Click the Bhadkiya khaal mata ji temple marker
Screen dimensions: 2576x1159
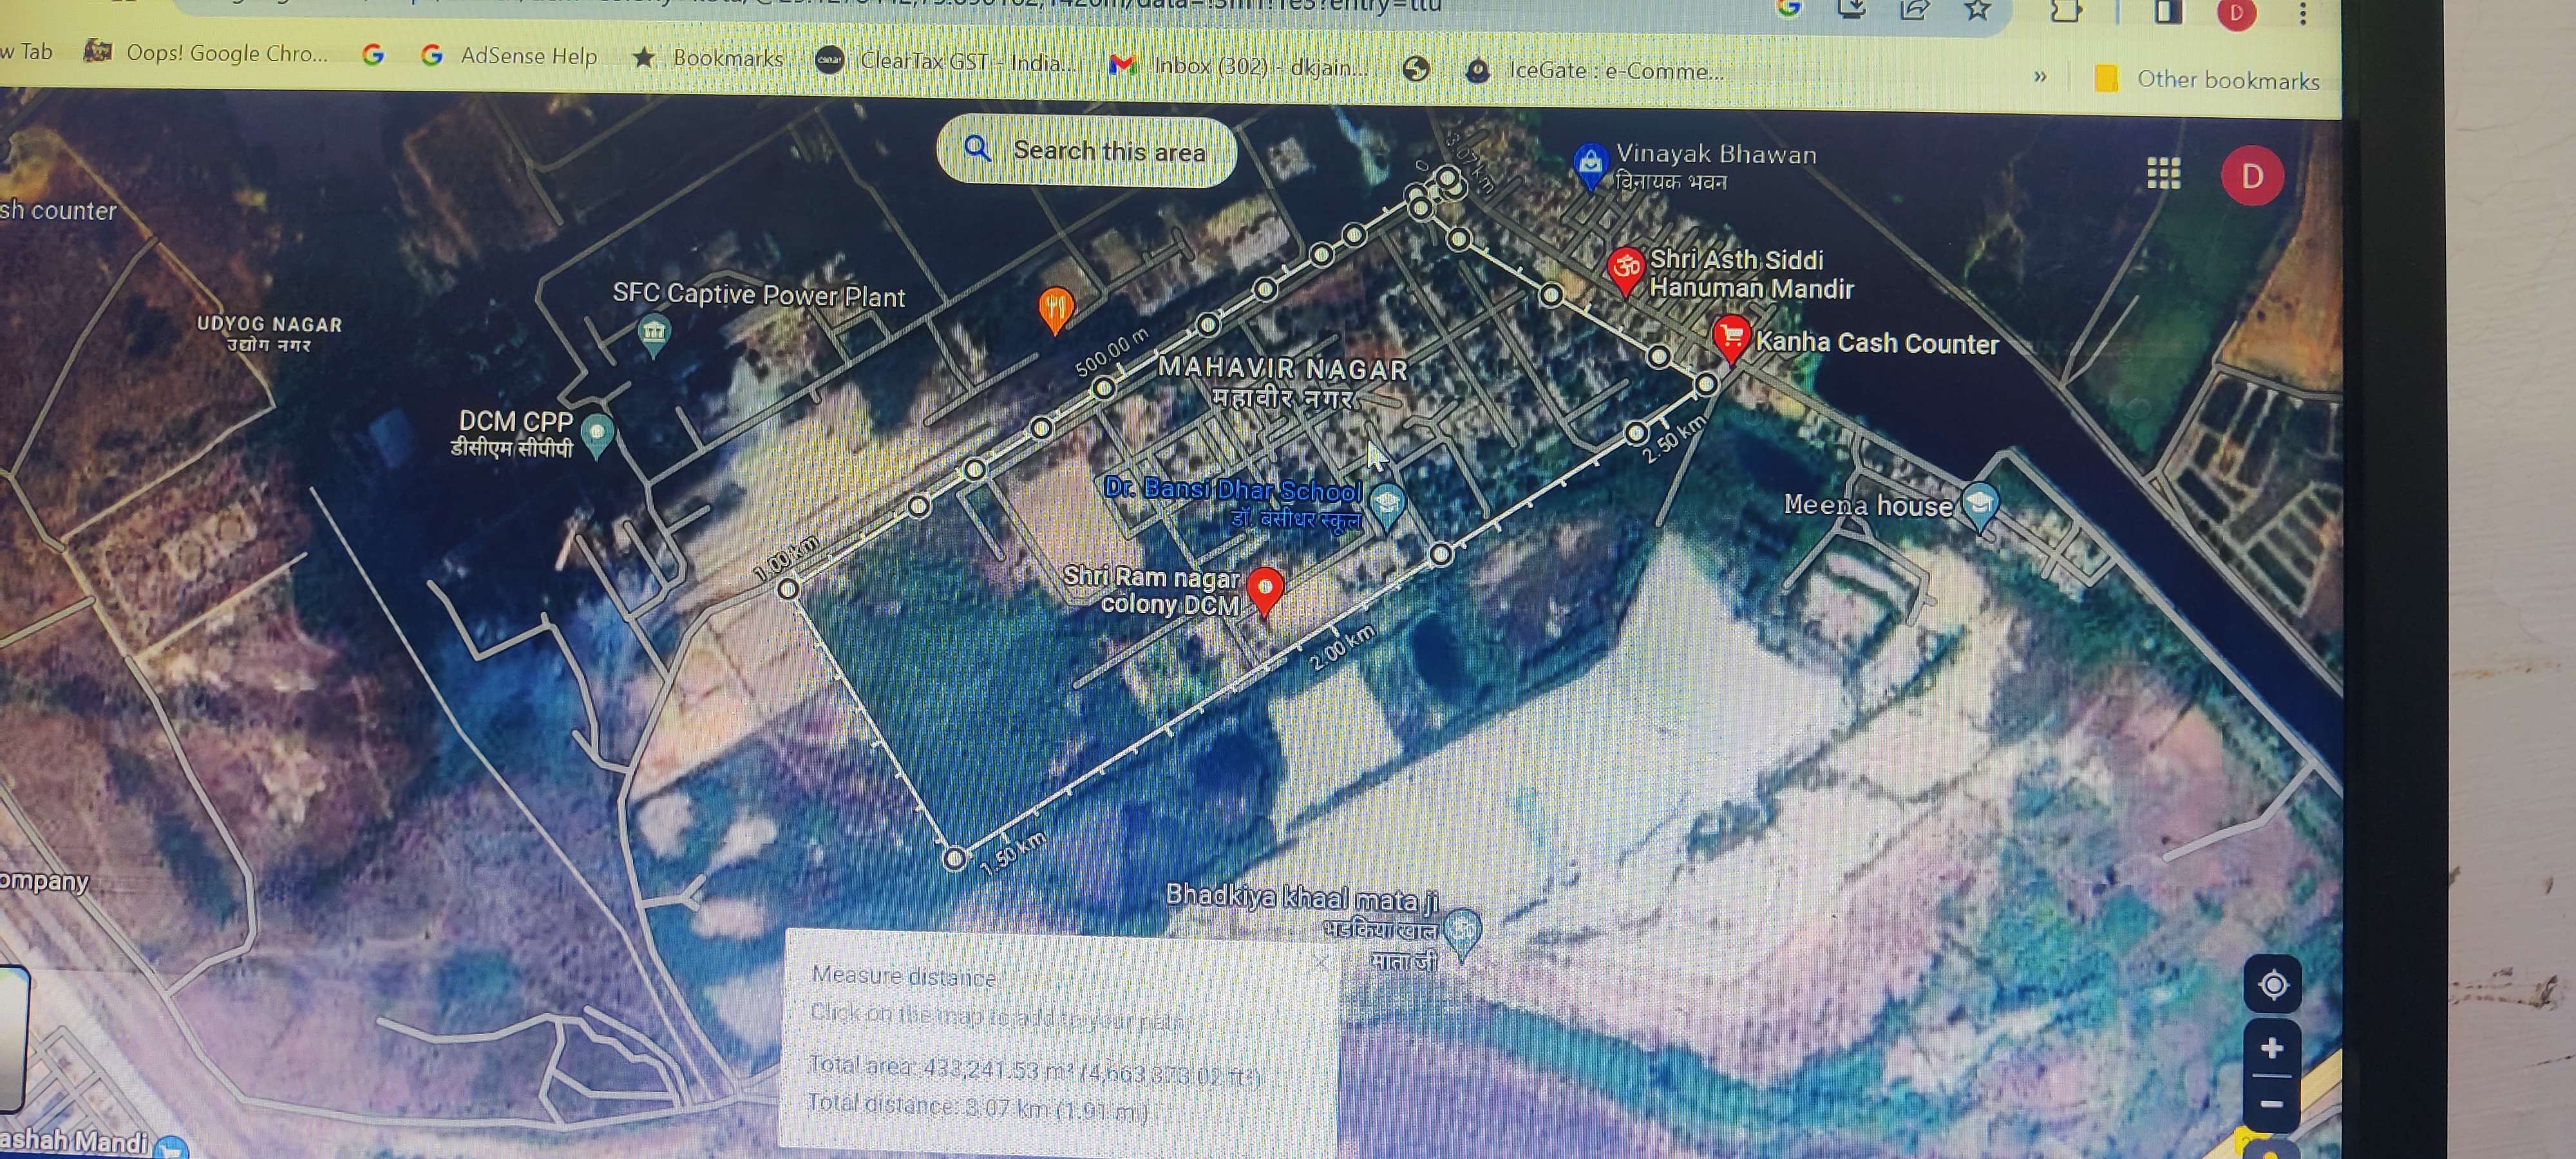[x=1462, y=933]
